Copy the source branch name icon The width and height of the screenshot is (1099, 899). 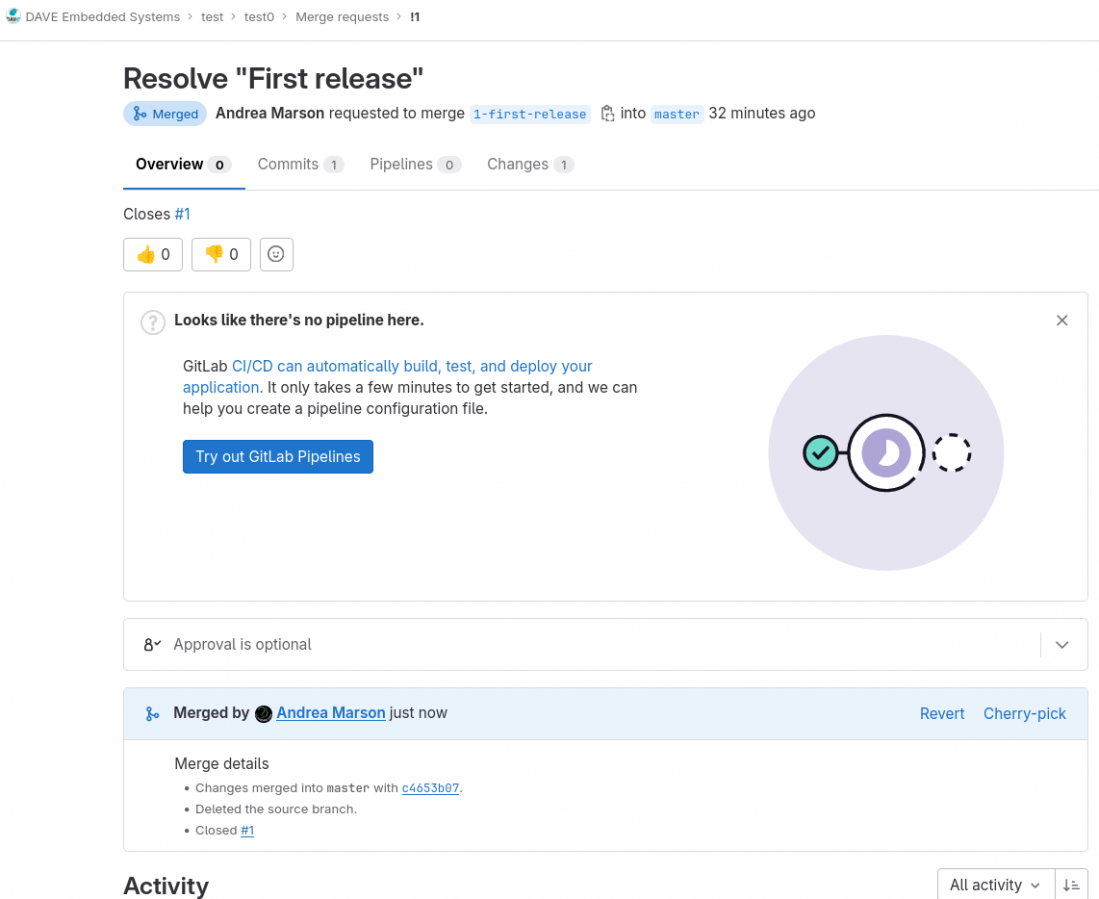607,114
